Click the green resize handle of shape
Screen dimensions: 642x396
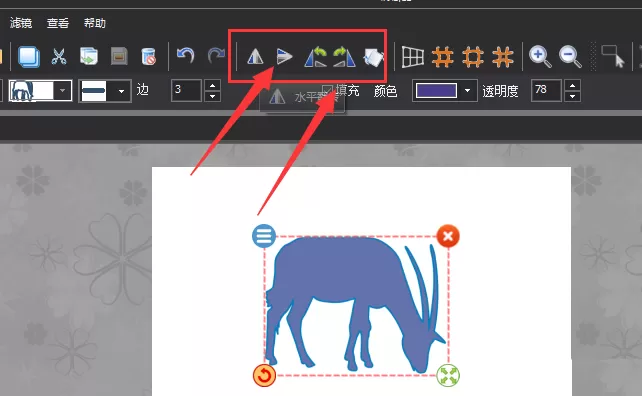pos(448,375)
